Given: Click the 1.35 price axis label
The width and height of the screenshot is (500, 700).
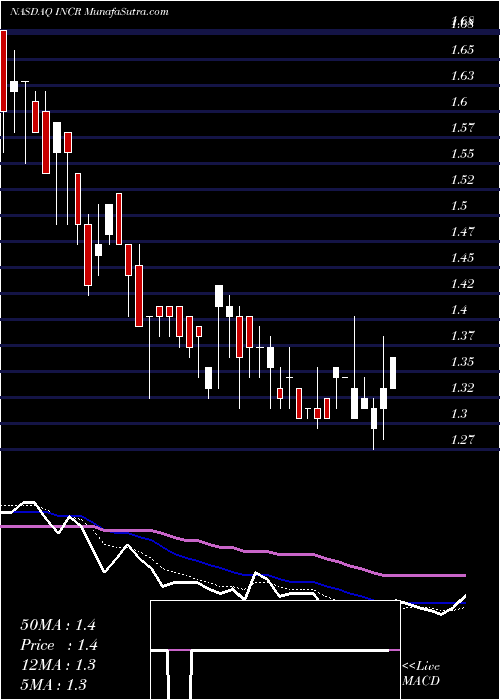Looking at the screenshot, I should [462, 362].
